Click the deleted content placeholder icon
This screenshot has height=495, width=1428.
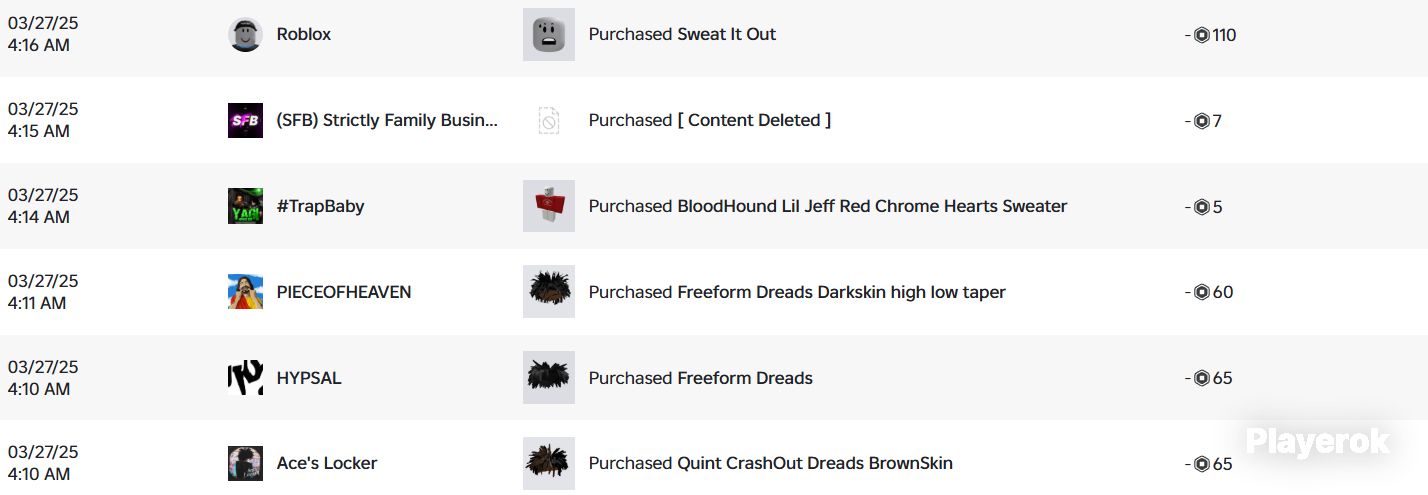pyautogui.click(x=548, y=120)
